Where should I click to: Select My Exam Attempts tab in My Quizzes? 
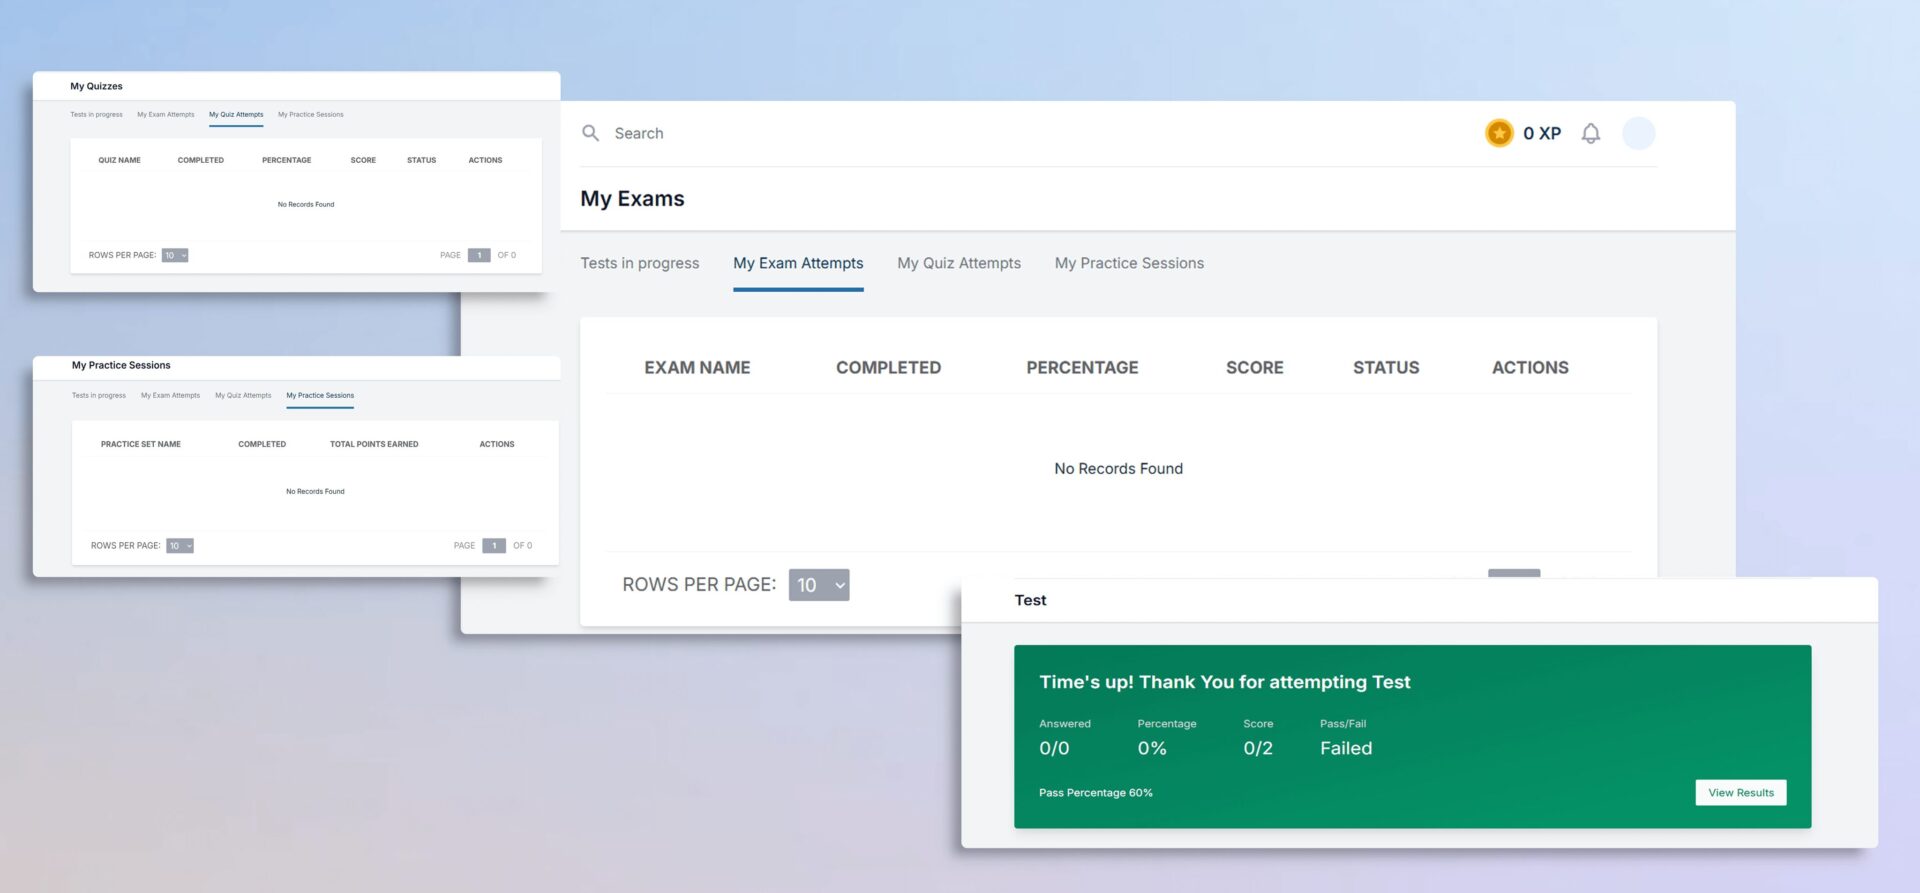[166, 115]
